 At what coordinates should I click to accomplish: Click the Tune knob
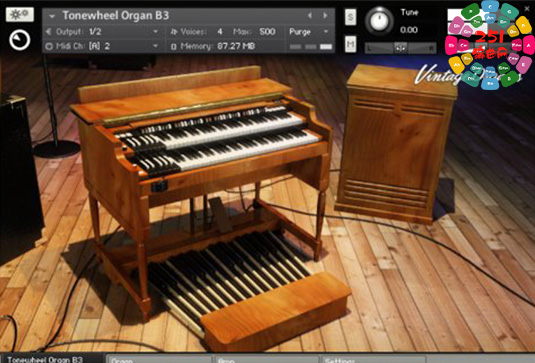click(379, 20)
